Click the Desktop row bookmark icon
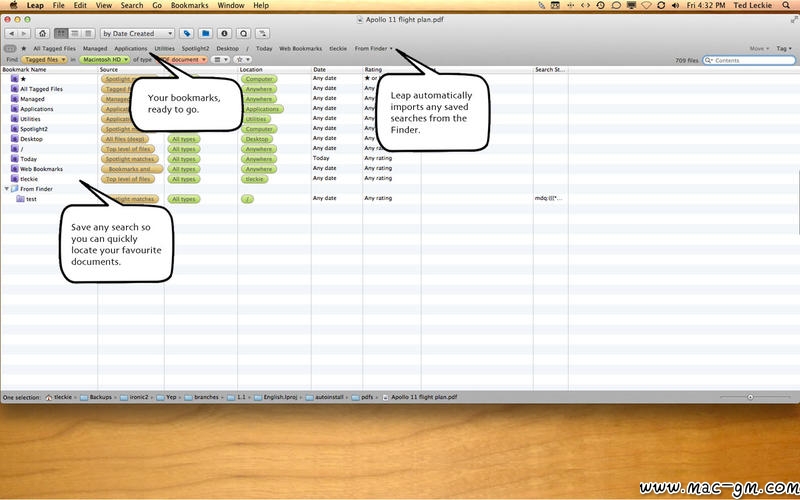800x500 pixels. click(x=14, y=139)
